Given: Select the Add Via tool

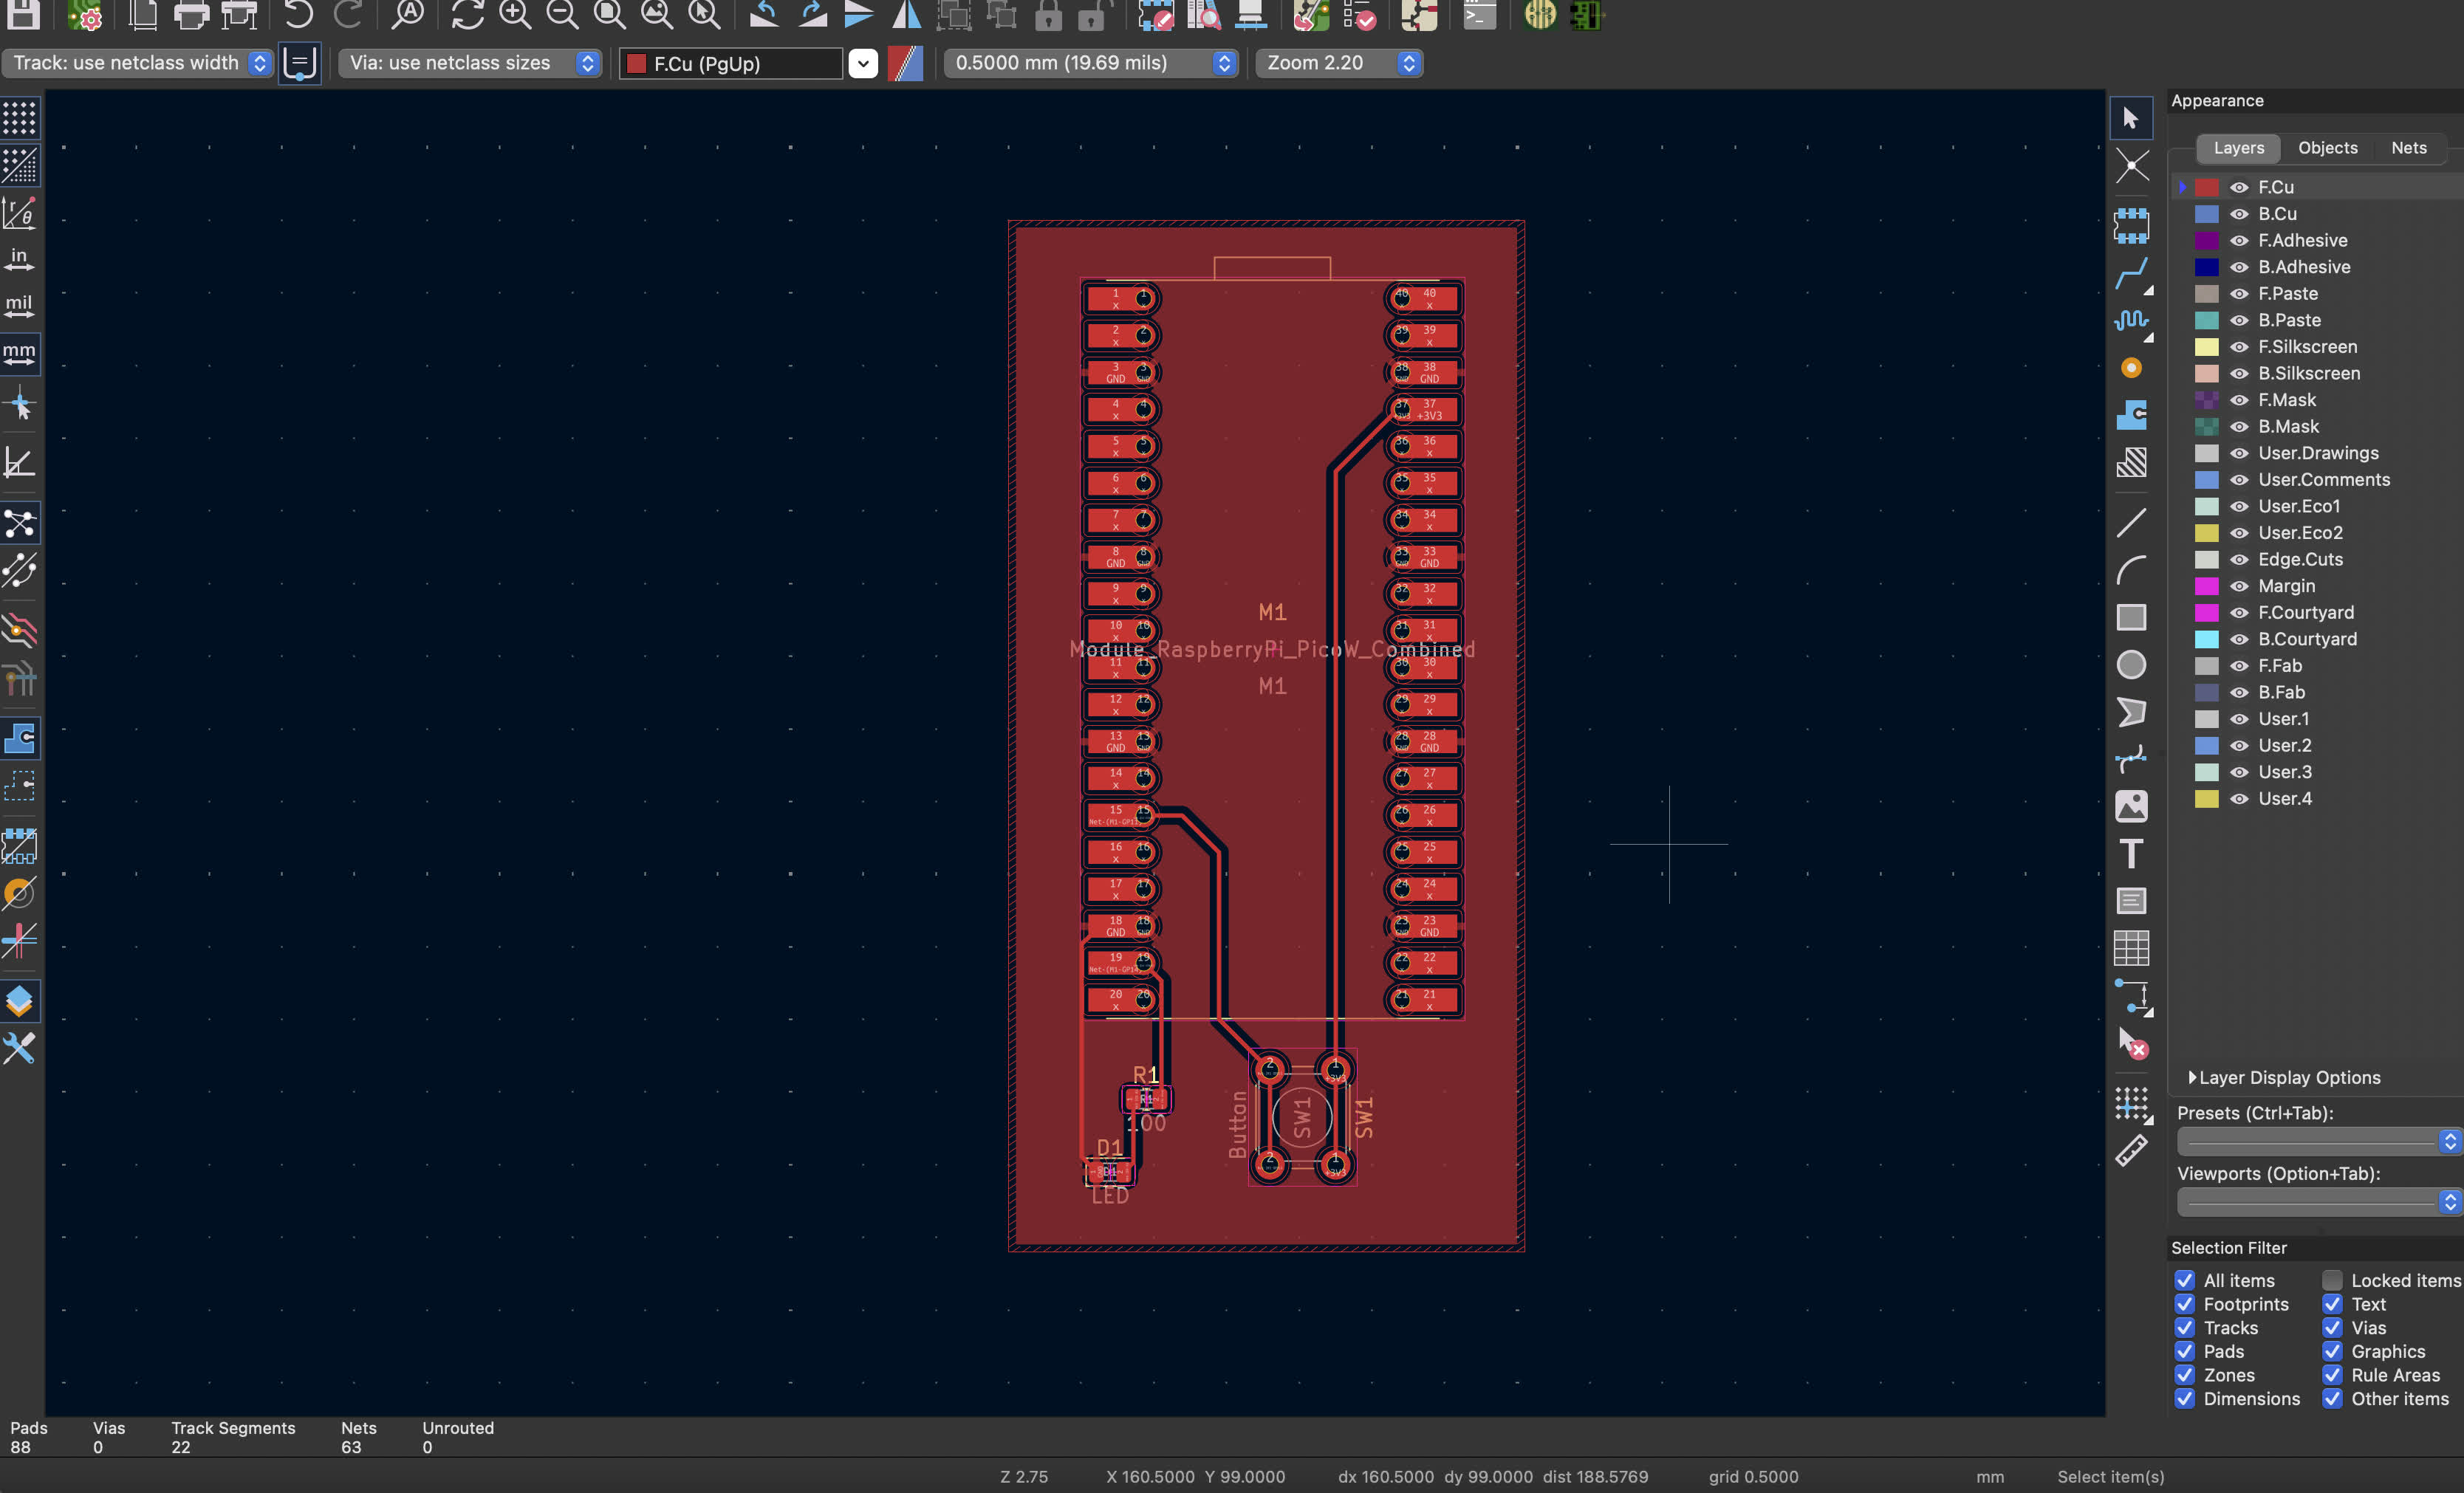Looking at the screenshot, I should click(x=2131, y=368).
